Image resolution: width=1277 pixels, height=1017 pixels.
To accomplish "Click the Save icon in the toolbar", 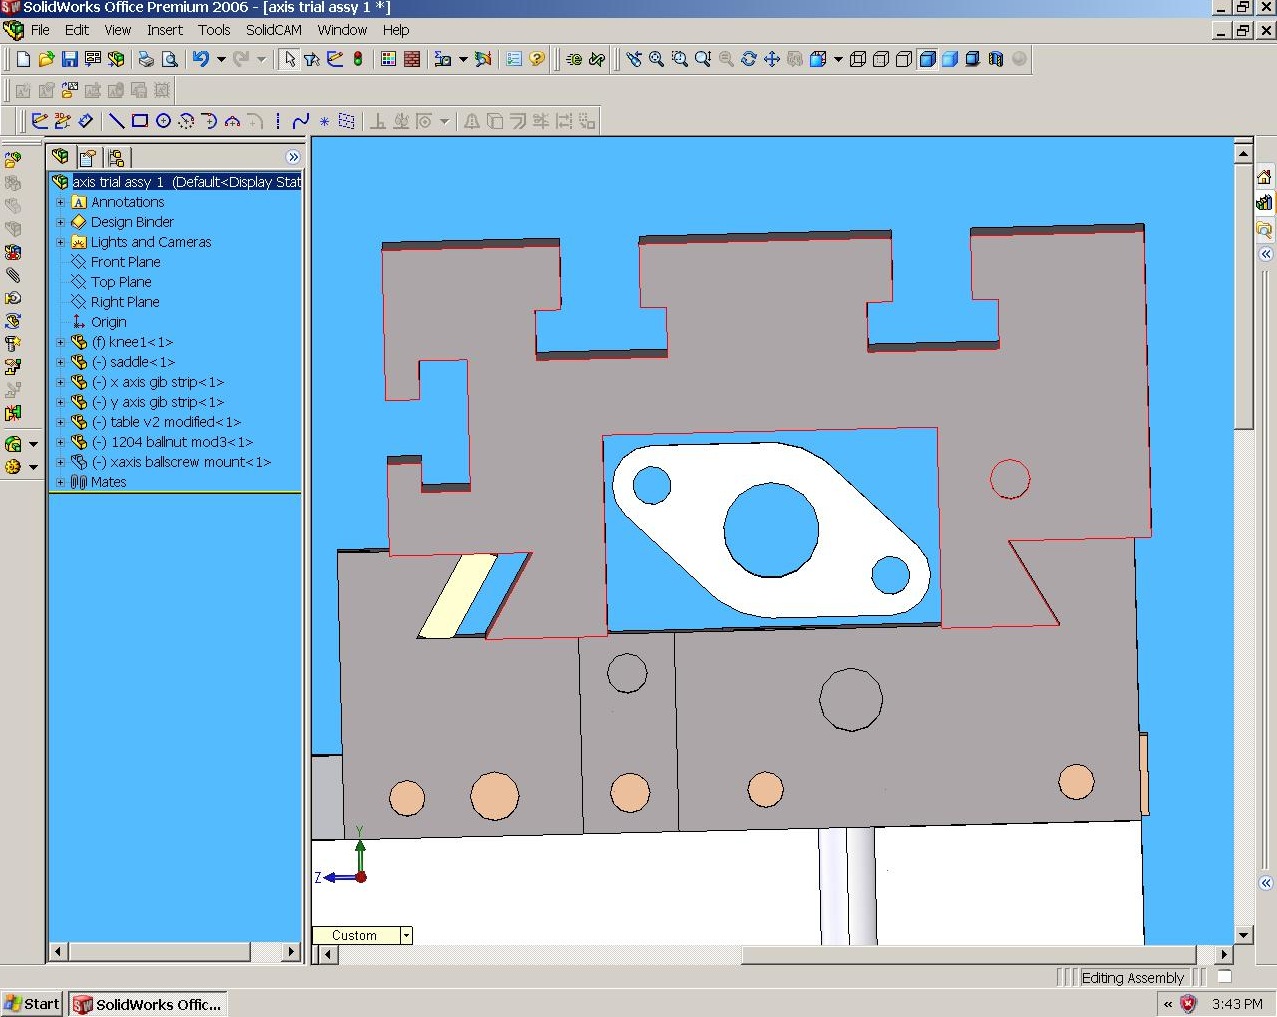I will coord(69,60).
